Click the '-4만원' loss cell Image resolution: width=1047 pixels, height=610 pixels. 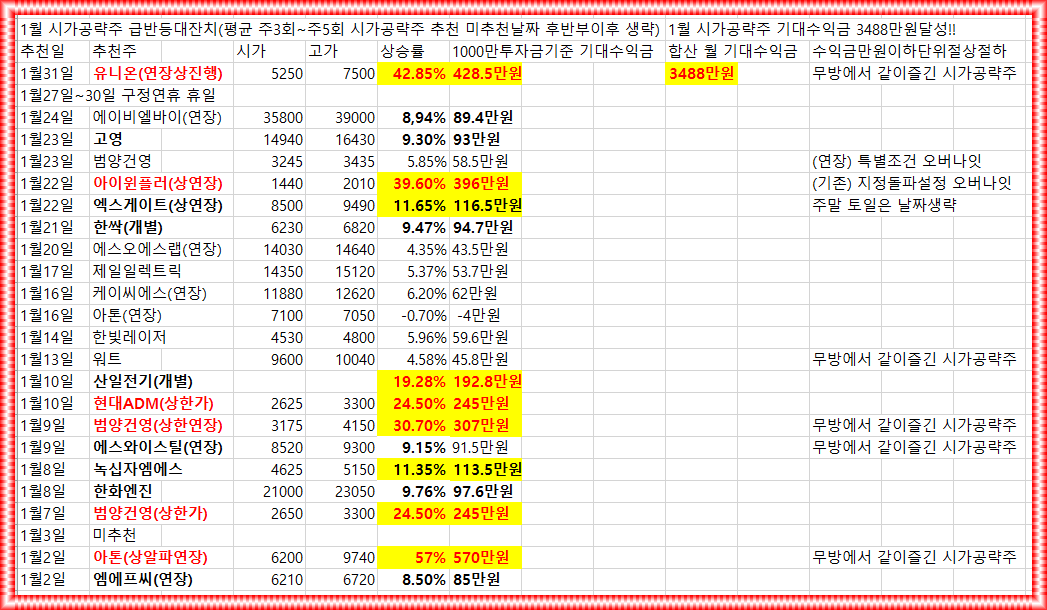click(478, 316)
